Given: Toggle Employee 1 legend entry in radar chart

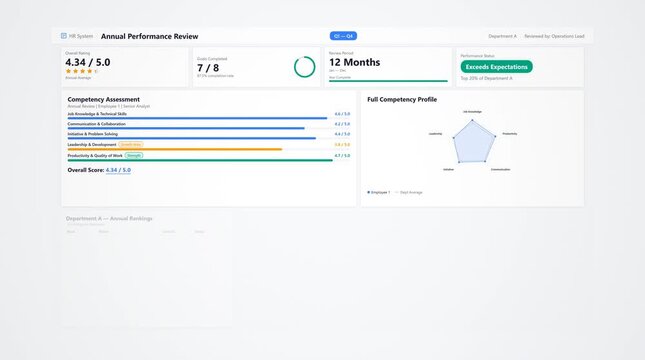Looking at the screenshot, I should pos(378,192).
